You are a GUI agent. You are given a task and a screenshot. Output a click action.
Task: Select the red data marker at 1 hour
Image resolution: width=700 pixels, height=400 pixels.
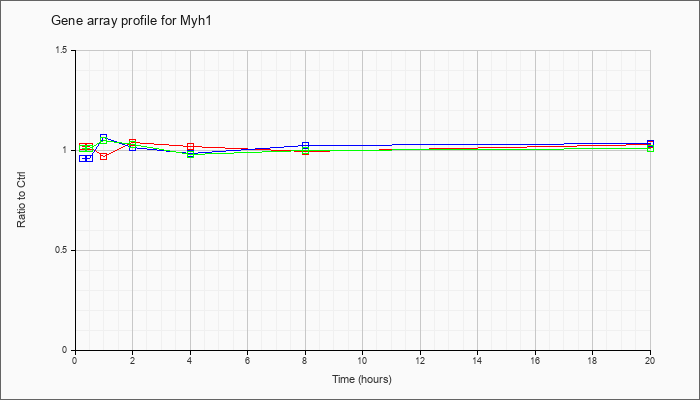(x=103, y=157)
